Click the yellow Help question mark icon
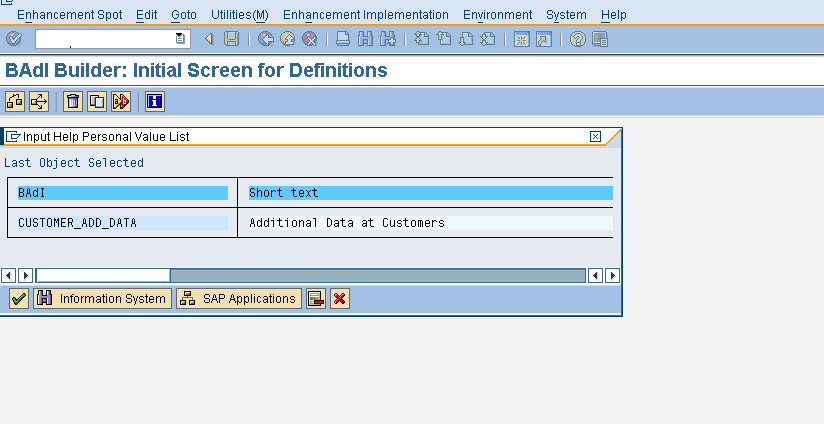The height and width of the screenshot is (424, 824). (x=578, y=39)
